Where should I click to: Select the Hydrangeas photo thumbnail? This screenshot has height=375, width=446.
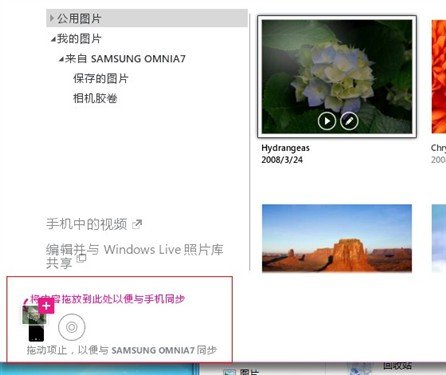(337, 77)
